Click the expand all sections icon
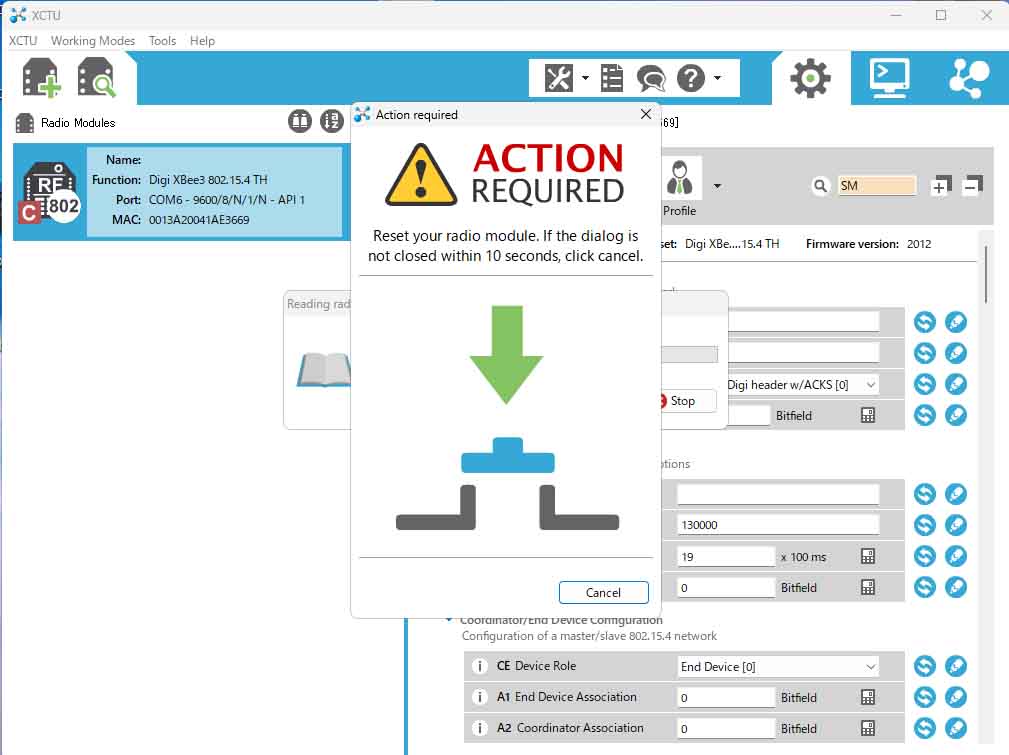Screen dimensions: 1009x755 tap(941, 186)
